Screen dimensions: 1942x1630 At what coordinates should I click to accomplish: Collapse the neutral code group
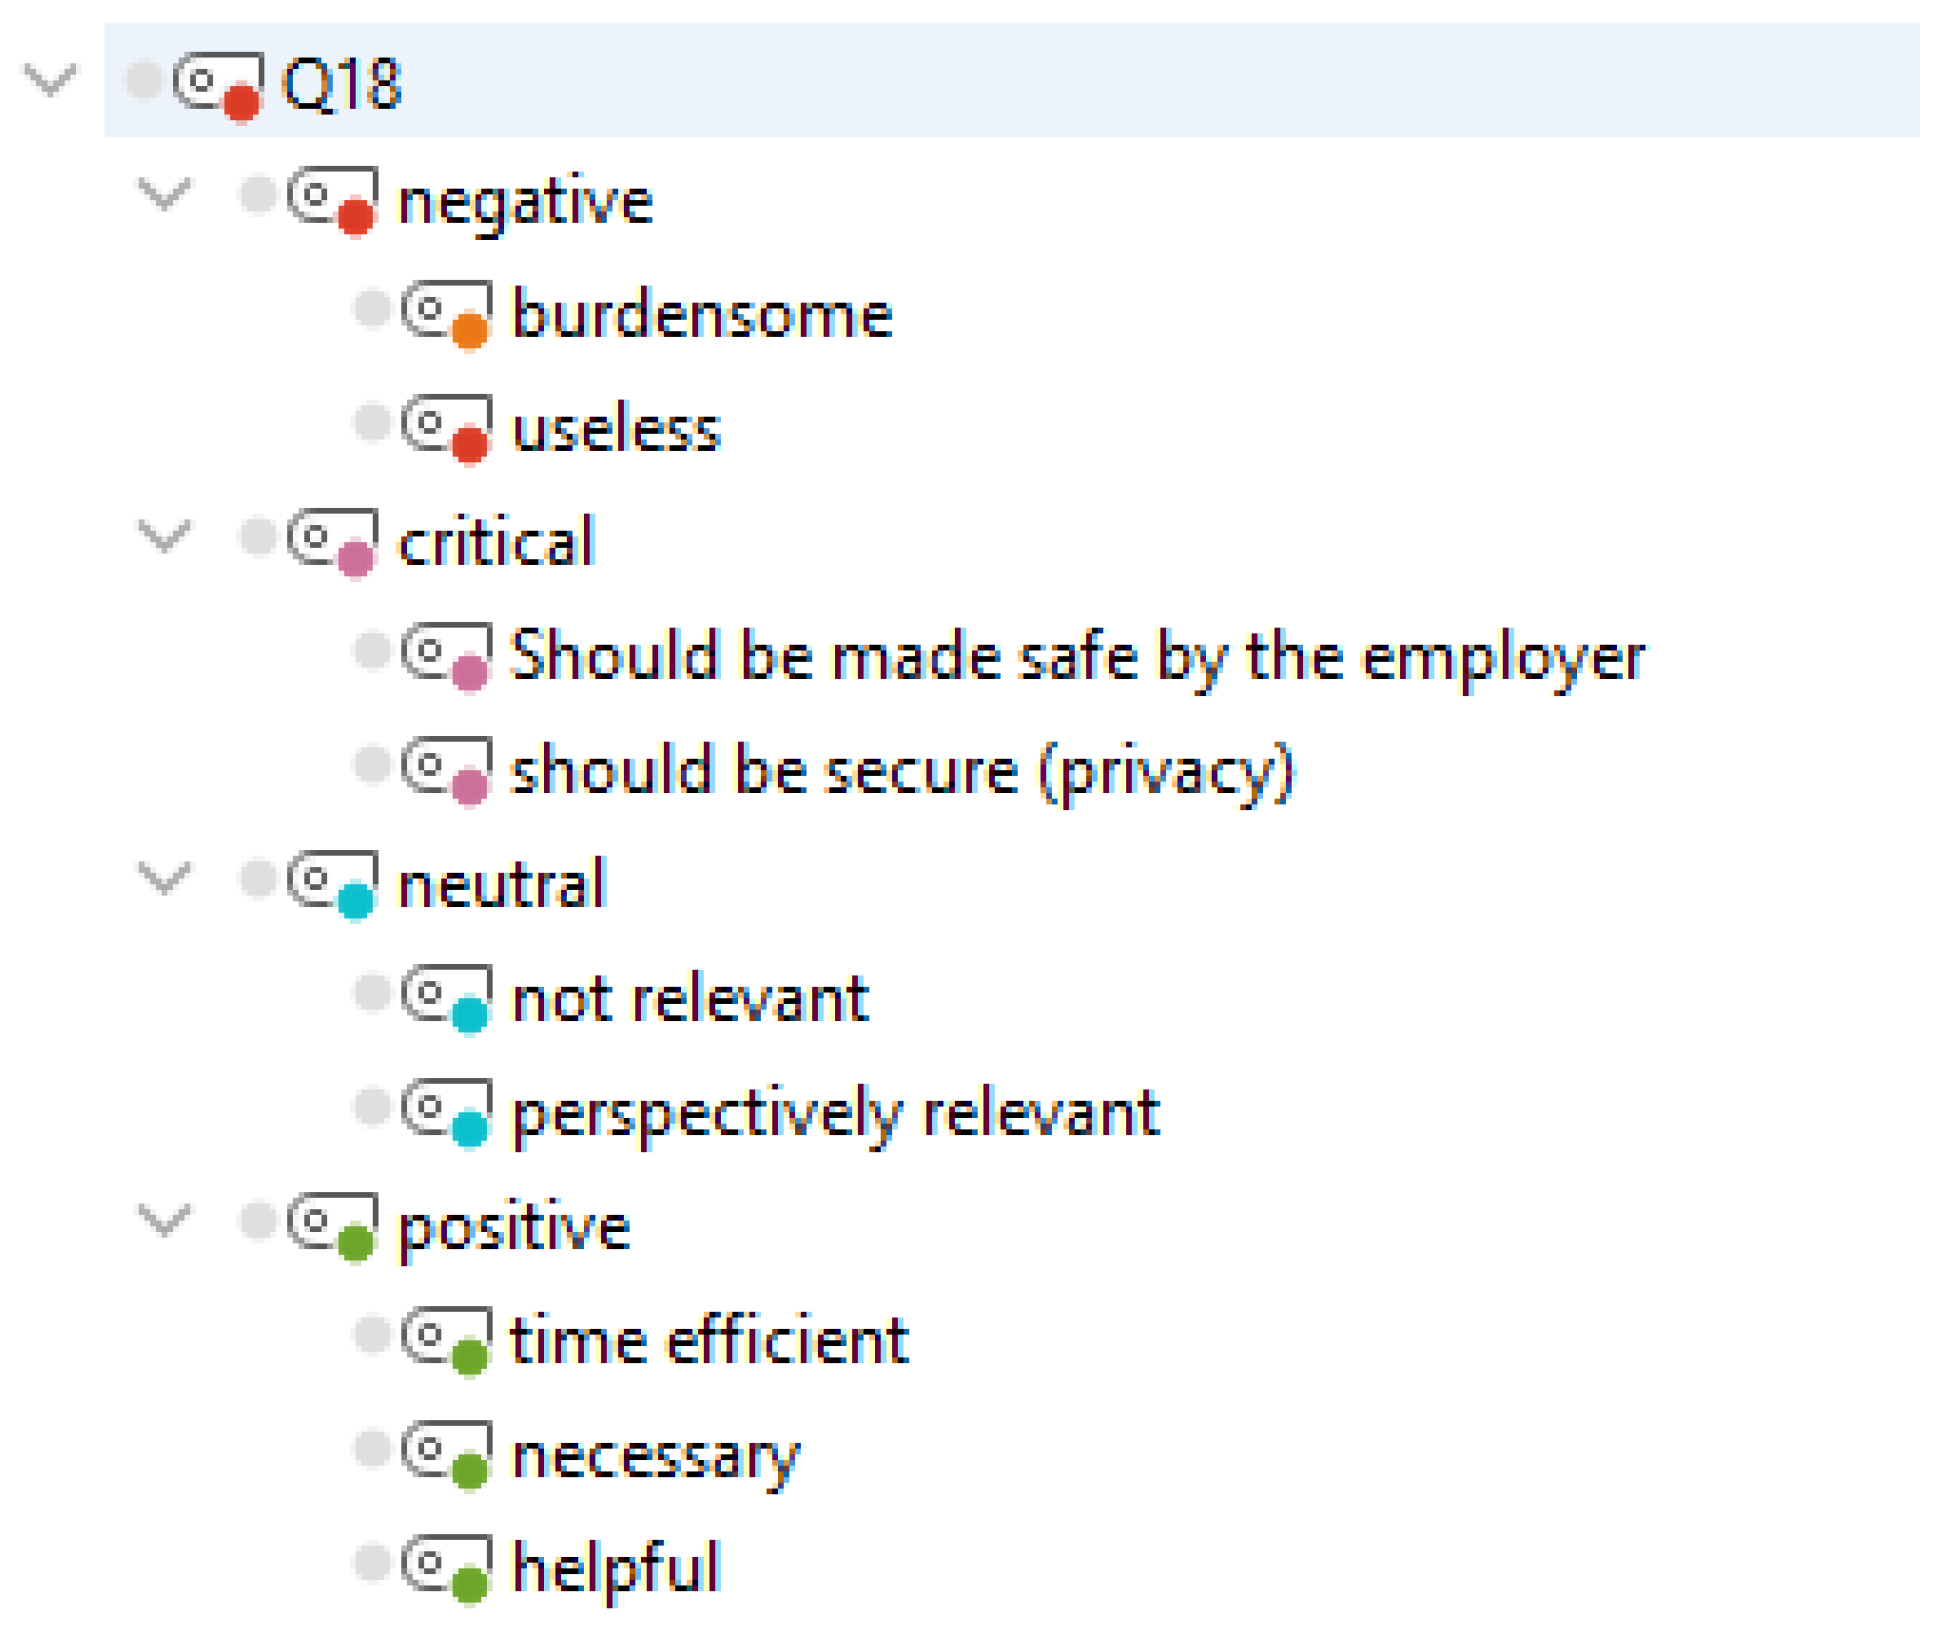point(164,878)
